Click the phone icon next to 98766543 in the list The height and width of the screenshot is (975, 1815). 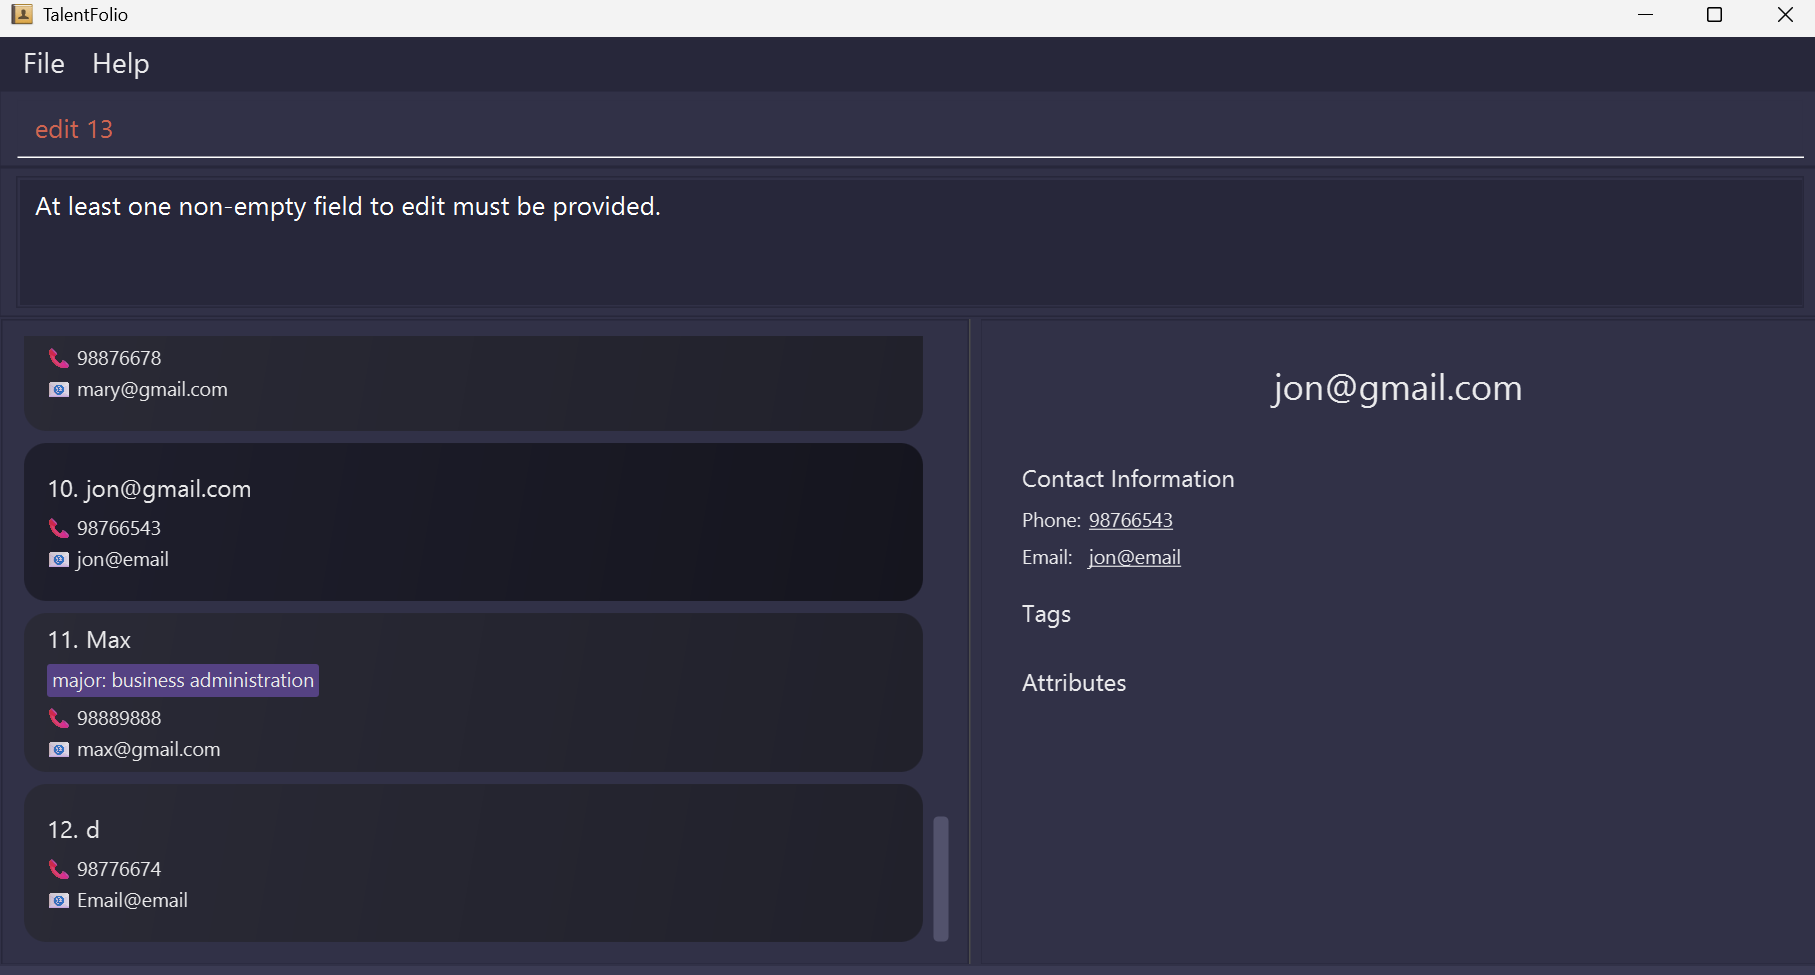point(59,528)
